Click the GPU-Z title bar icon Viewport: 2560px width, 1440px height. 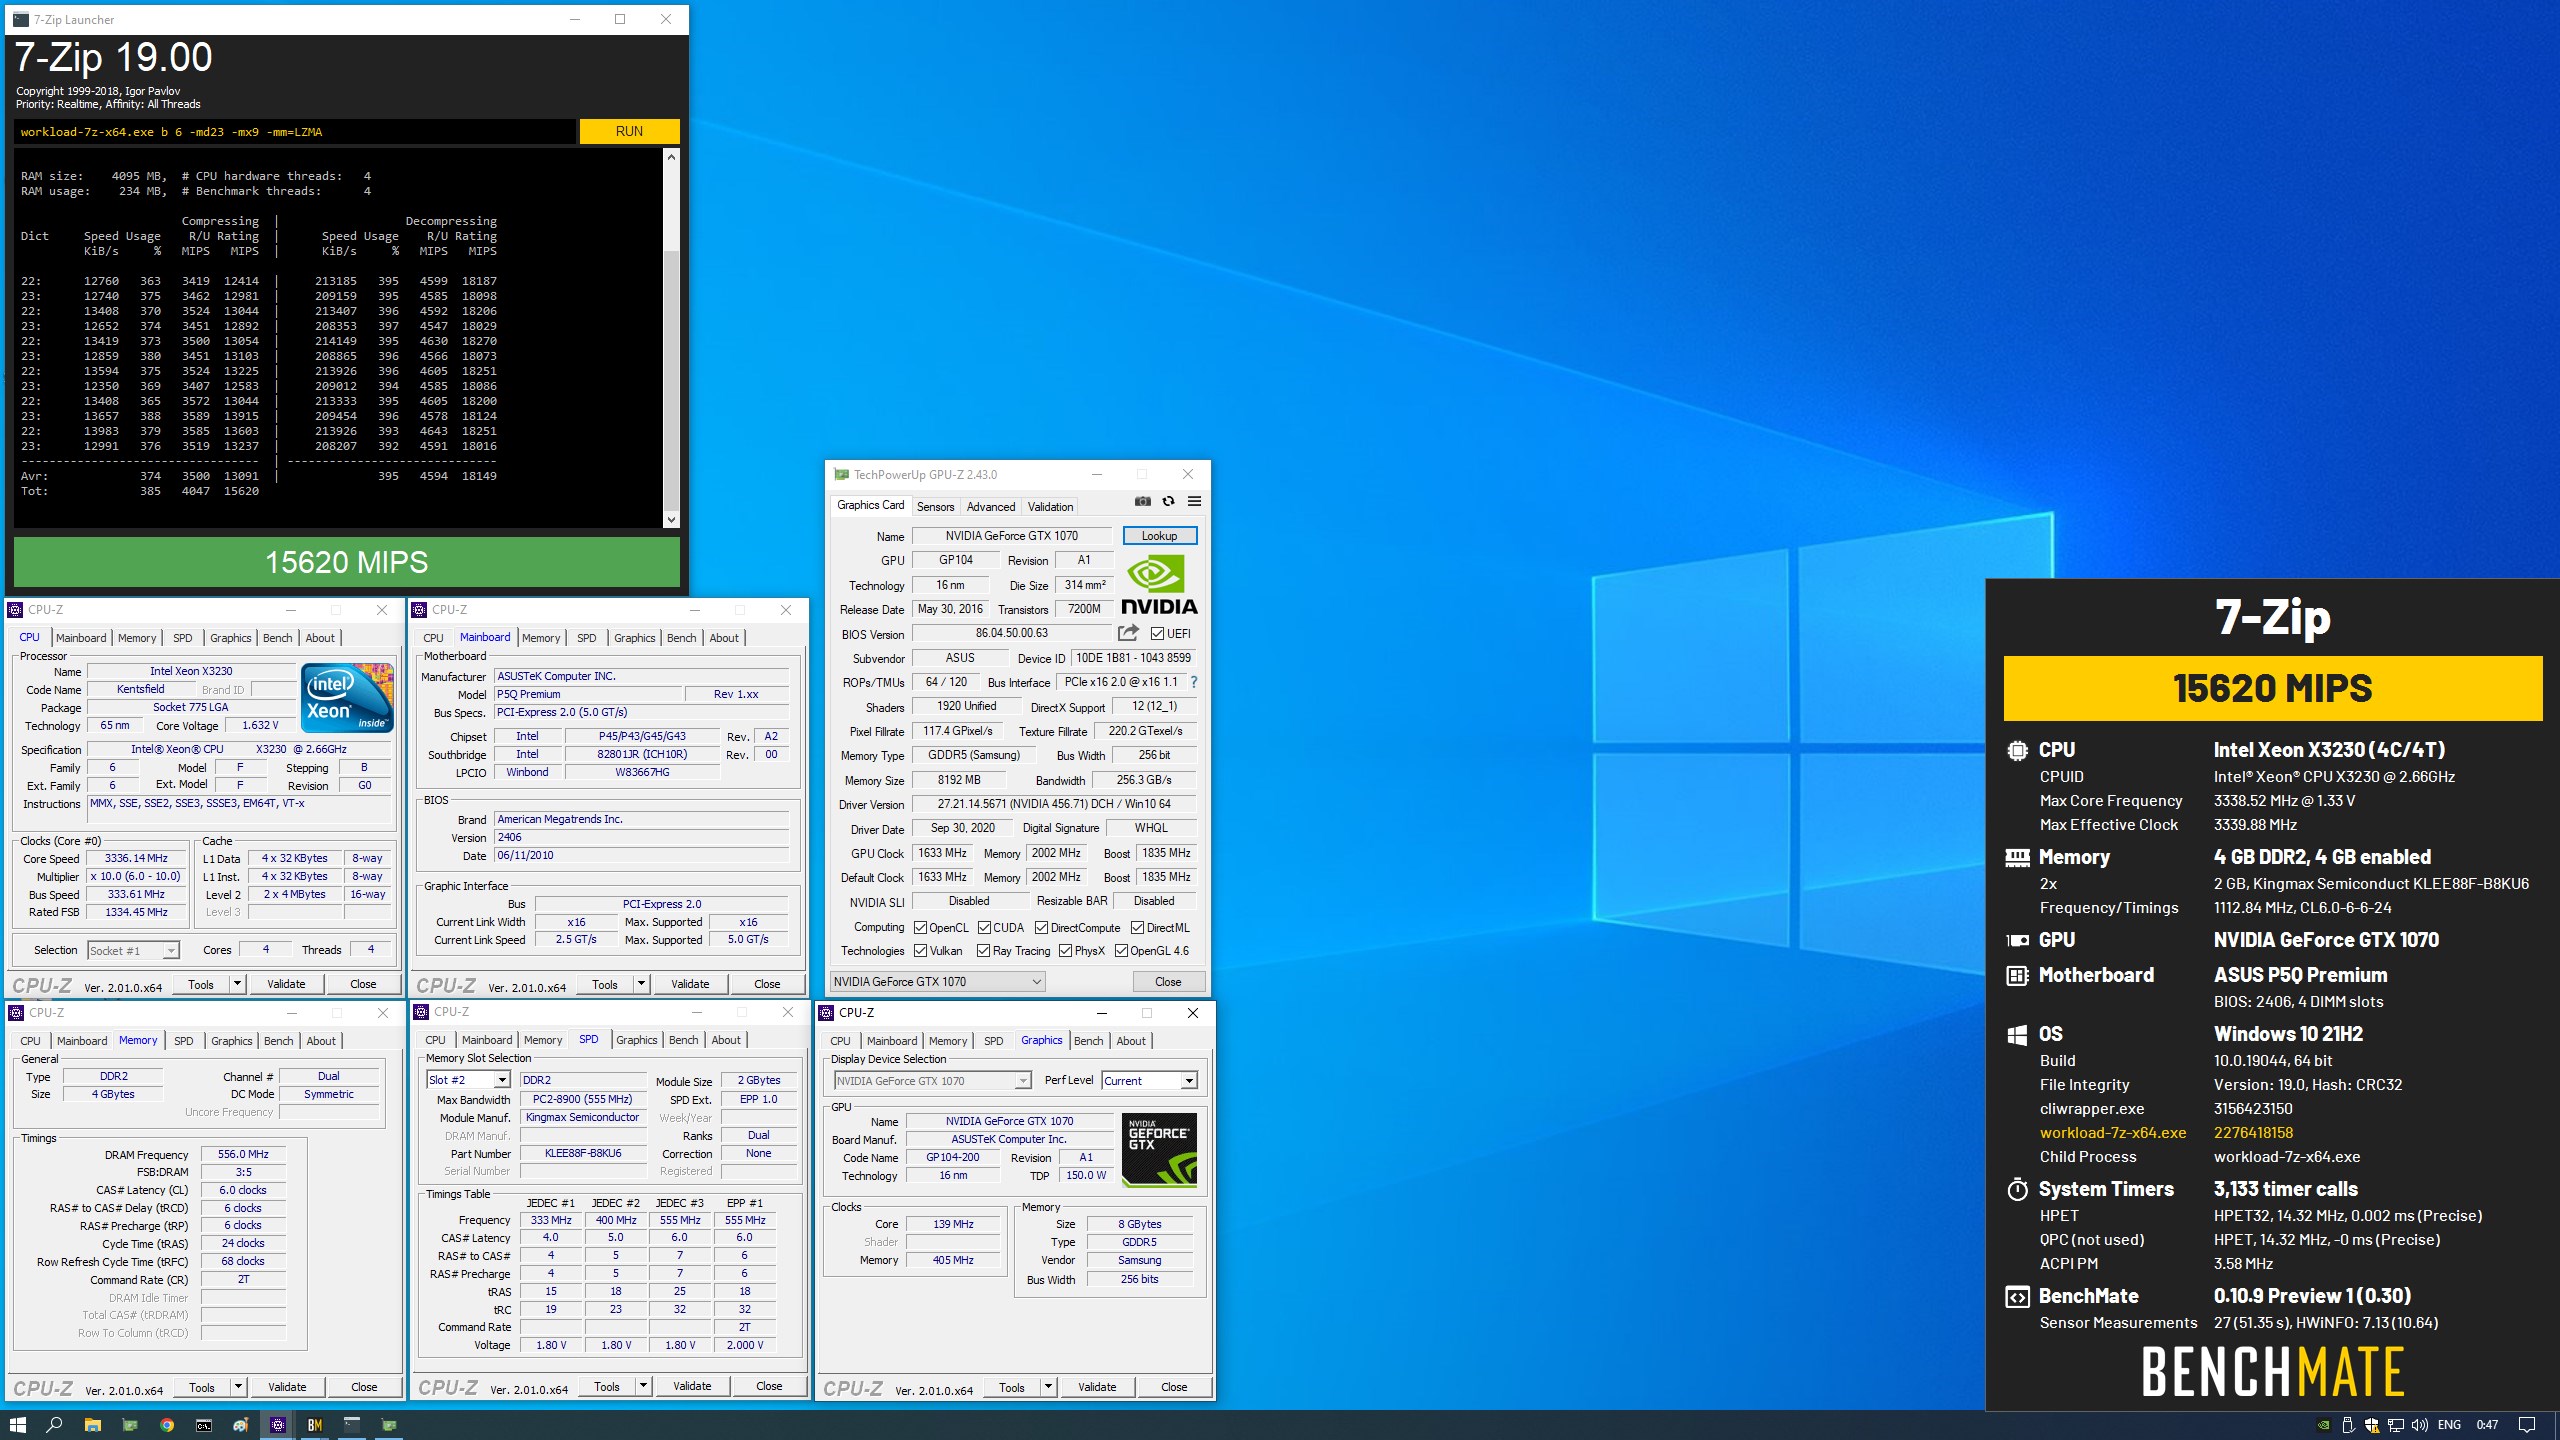click(x=841, y=475)
